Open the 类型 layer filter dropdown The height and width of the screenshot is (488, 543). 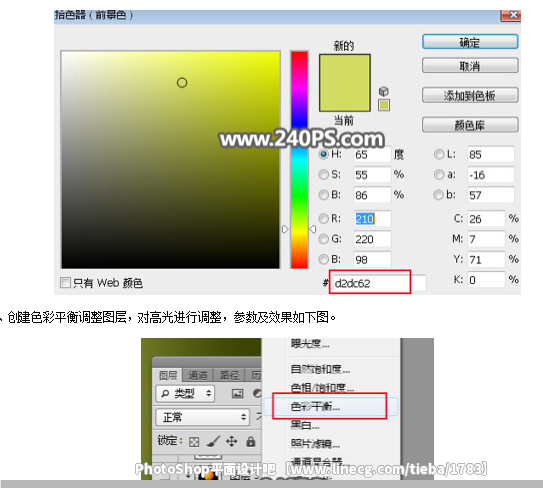(x=185, y=393)
